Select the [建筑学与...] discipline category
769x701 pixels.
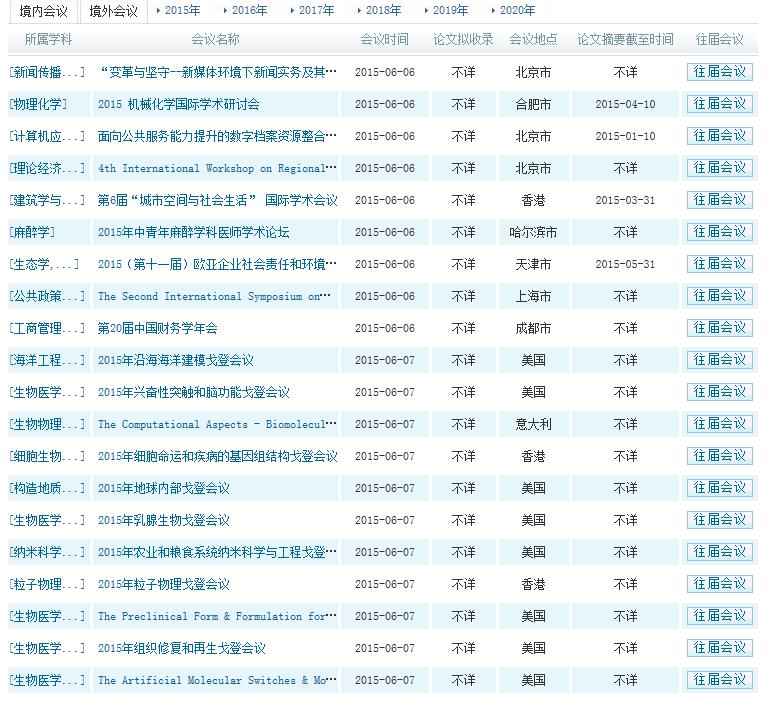(47, 200)
